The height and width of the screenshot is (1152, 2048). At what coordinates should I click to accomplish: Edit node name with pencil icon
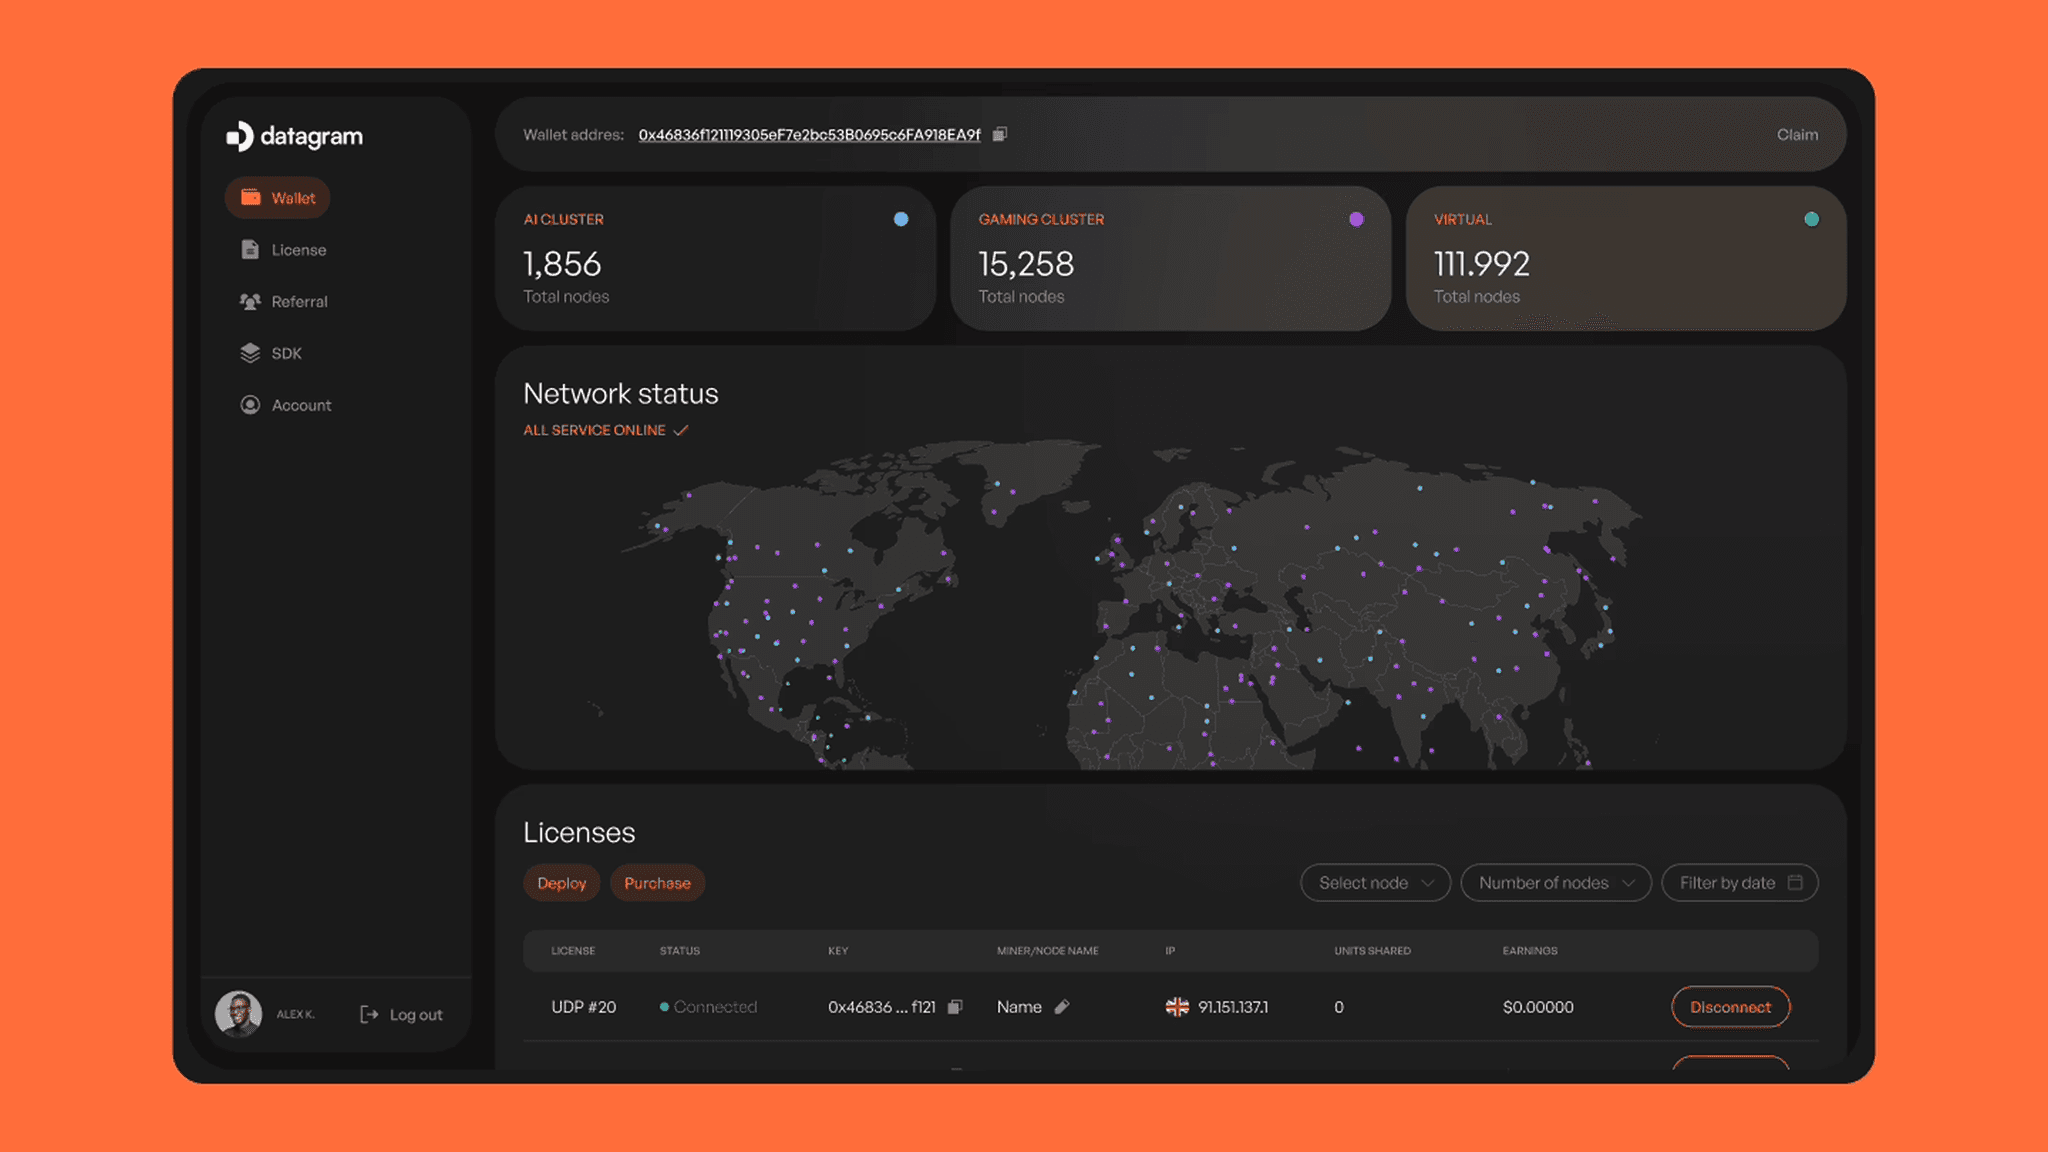1062,1007
